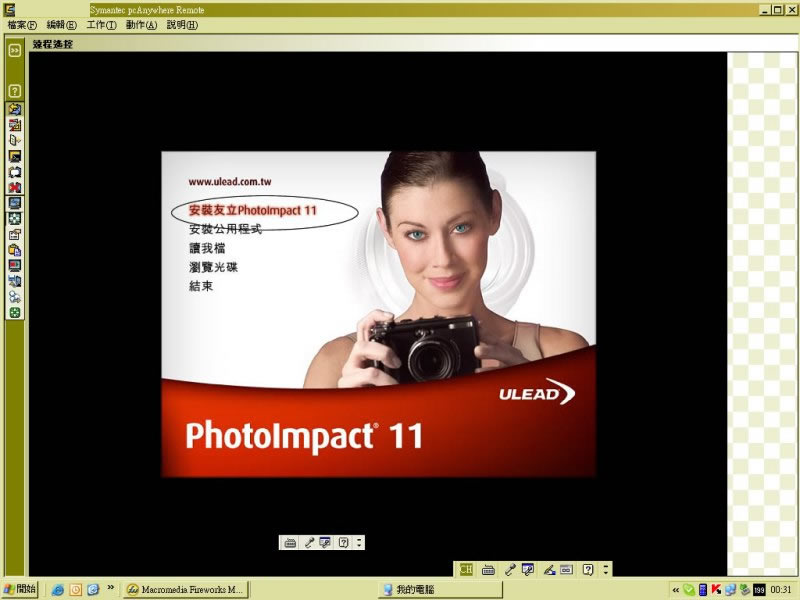Click 安裝友立PhotoImpact 11 in the installer menu
The height and width of the screenshot is (600, 800).
pyautogui.click(x=253, y=210)
